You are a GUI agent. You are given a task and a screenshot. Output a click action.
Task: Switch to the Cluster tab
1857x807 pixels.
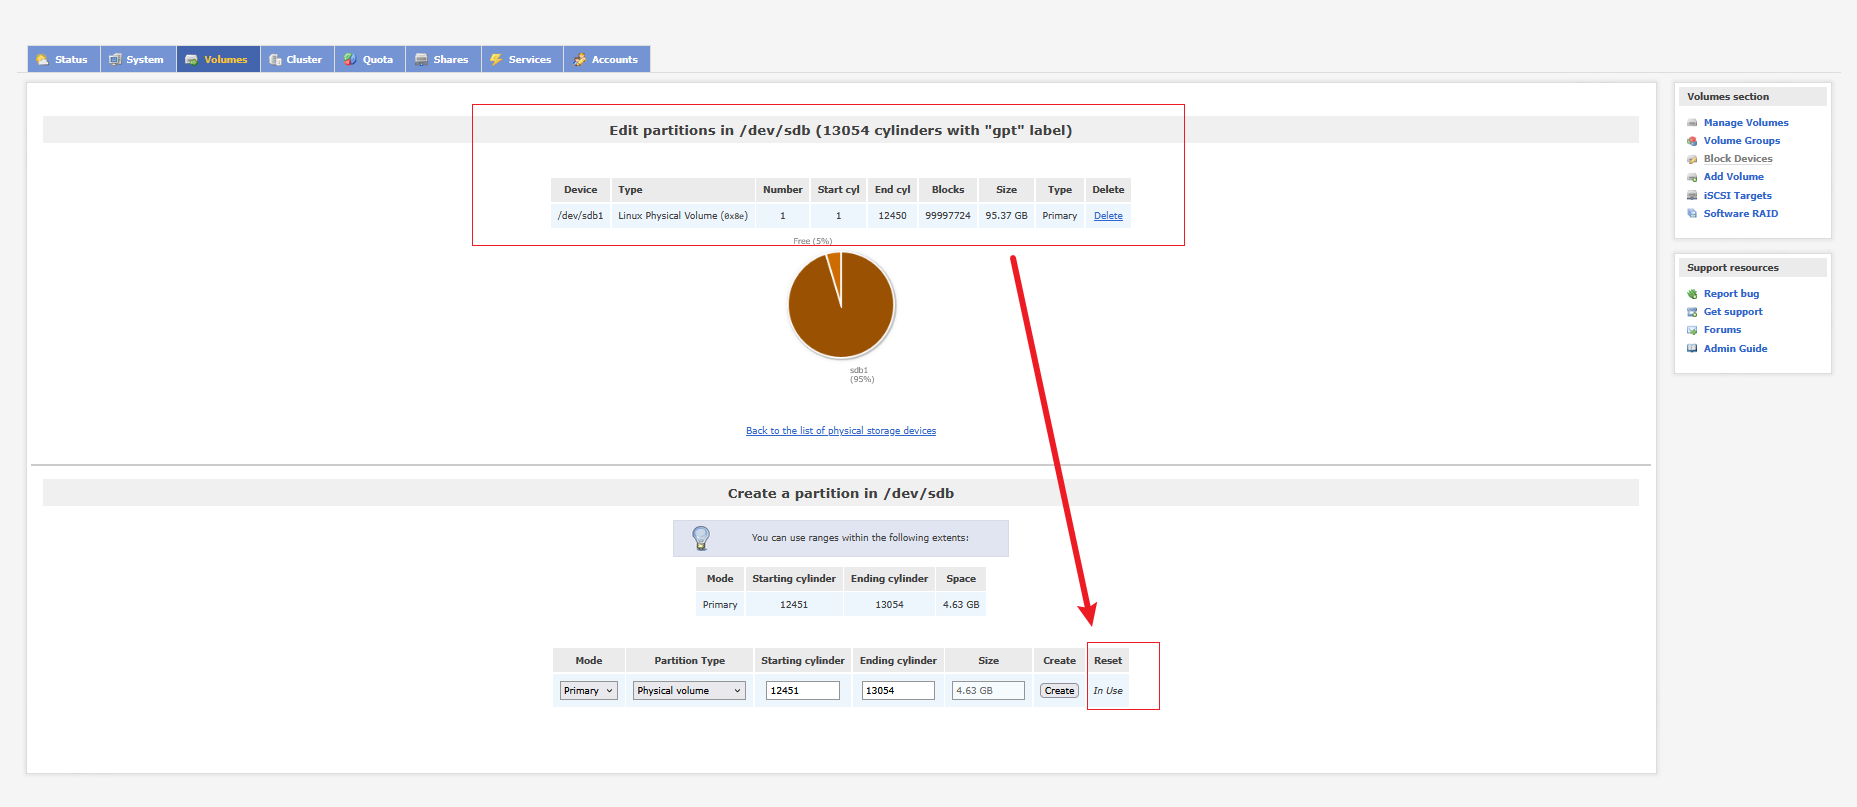297,59
